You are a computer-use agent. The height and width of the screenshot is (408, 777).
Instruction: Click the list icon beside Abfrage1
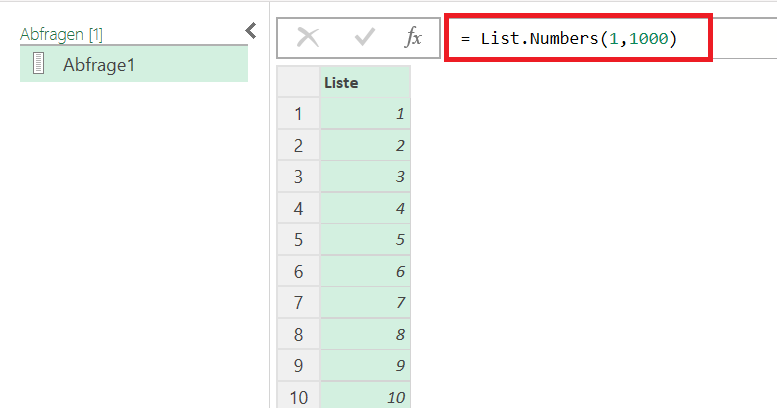click(39, 64)
